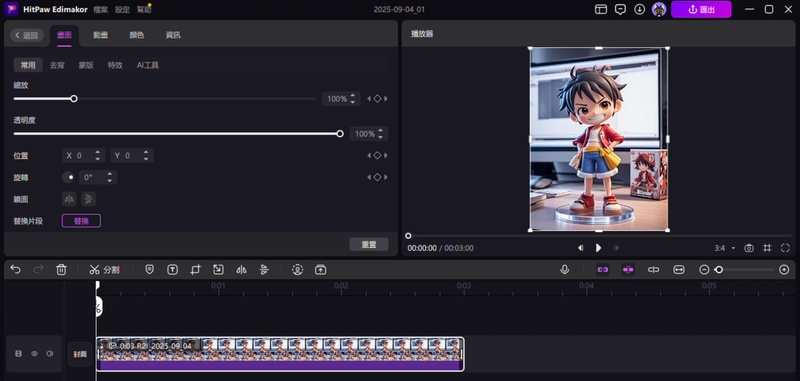Click the redo arrow in timeline toolbar
The image size is (800, 381).
[38, 270]
